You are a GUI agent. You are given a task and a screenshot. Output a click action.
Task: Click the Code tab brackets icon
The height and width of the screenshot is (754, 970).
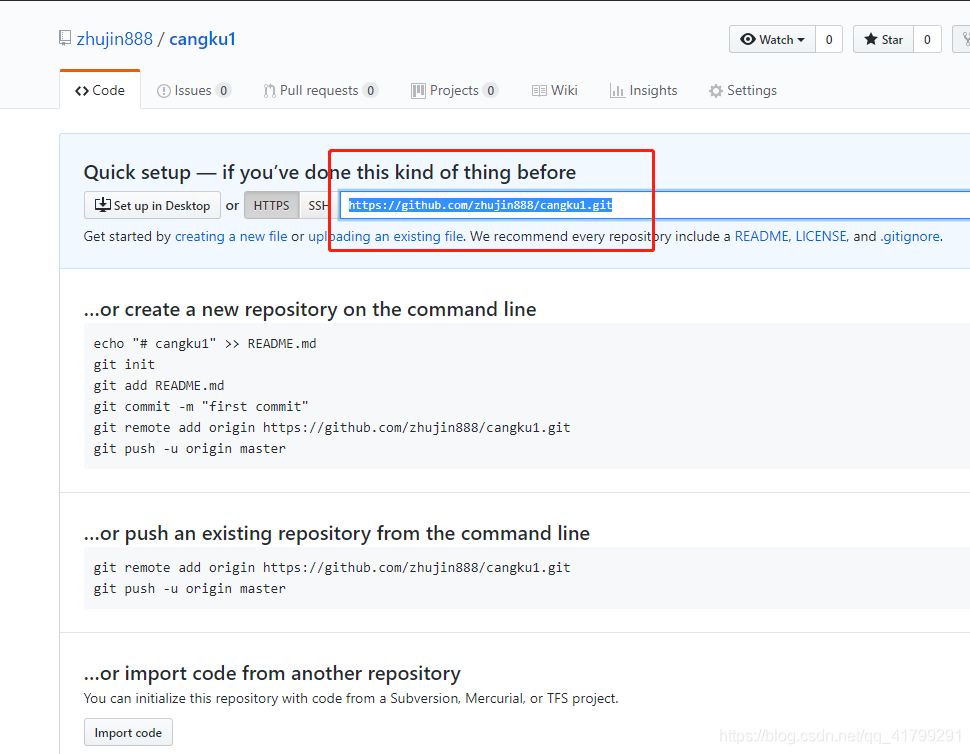pos(82,91)
